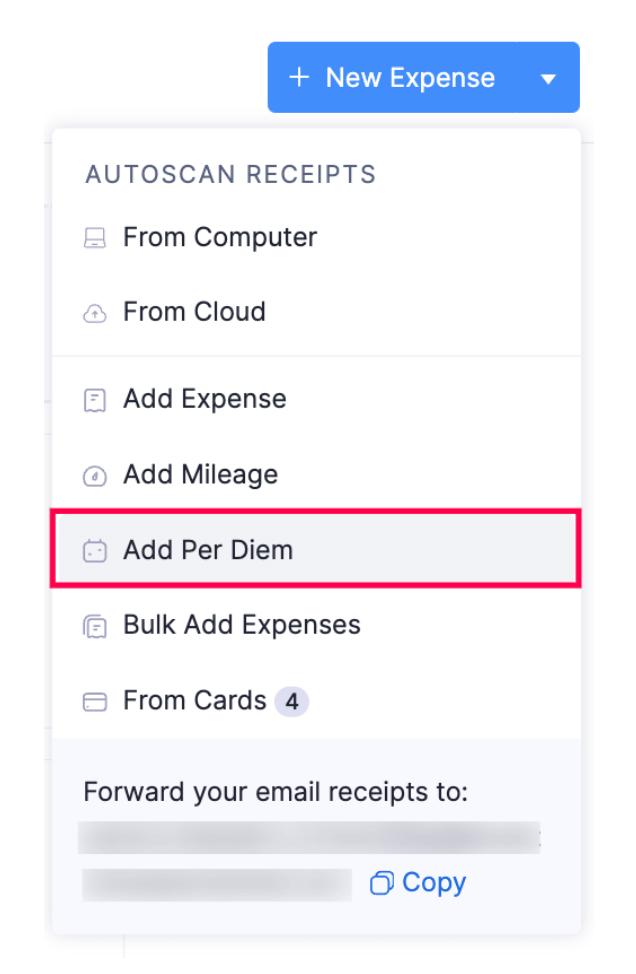Viewport: 636px width, 974px height.
Task: Click the cloud upload icon beside From Cloud
Action: (95, 312)
